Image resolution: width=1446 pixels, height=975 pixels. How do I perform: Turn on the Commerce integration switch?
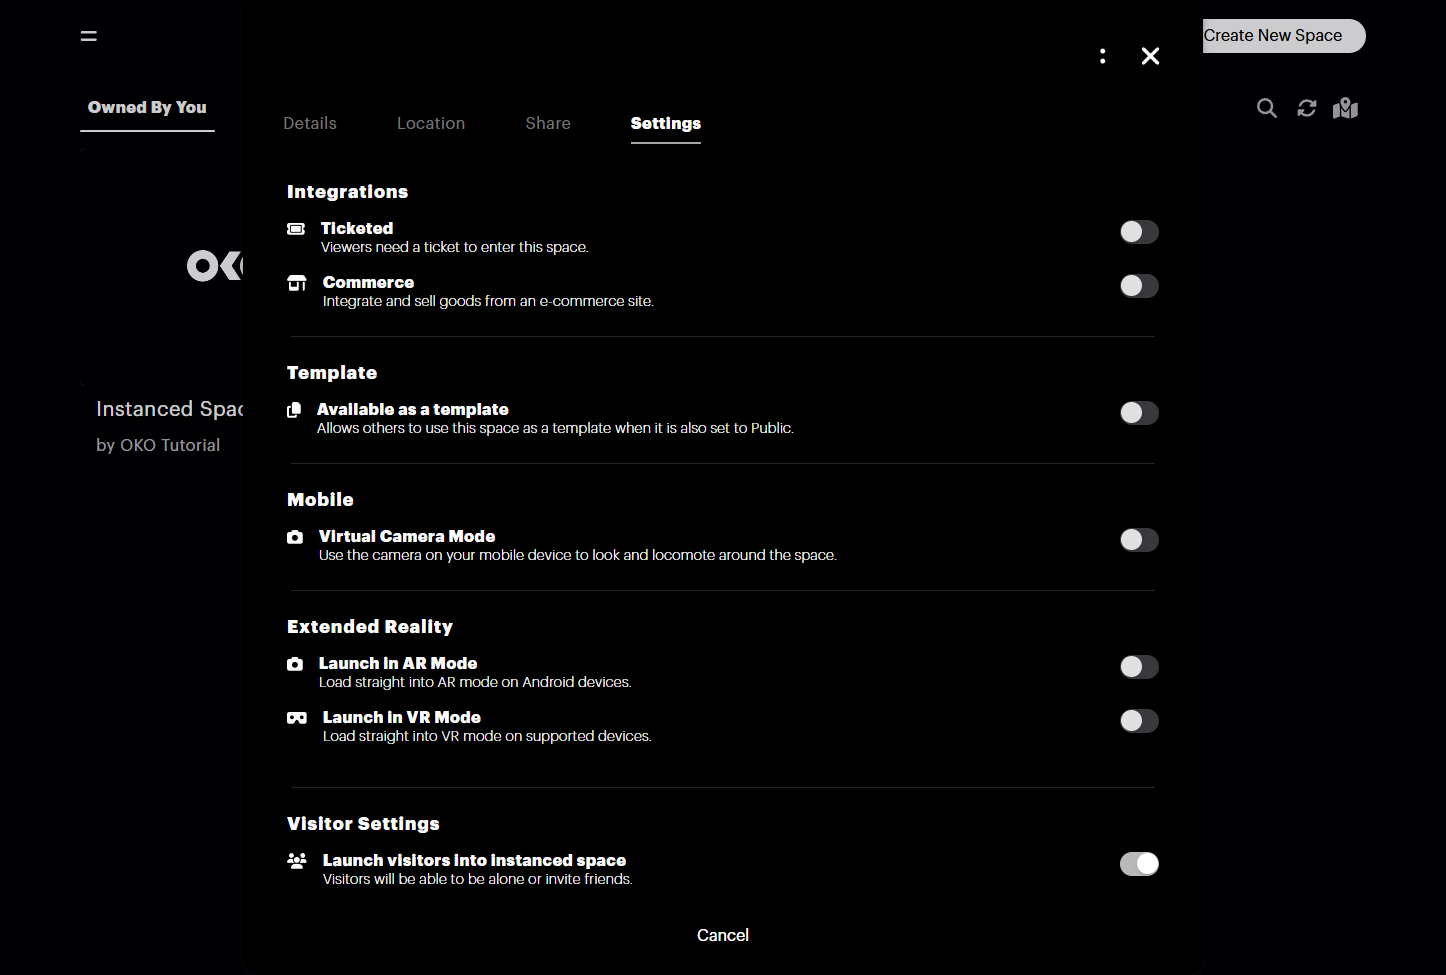click(1139, 286)
